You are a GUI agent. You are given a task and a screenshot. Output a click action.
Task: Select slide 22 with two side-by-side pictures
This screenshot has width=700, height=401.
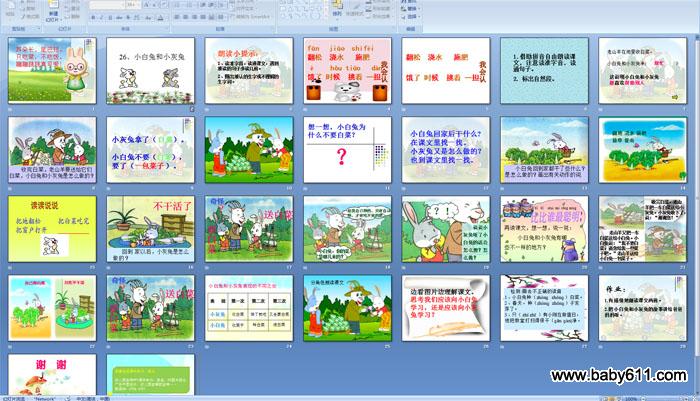[52, 308]
